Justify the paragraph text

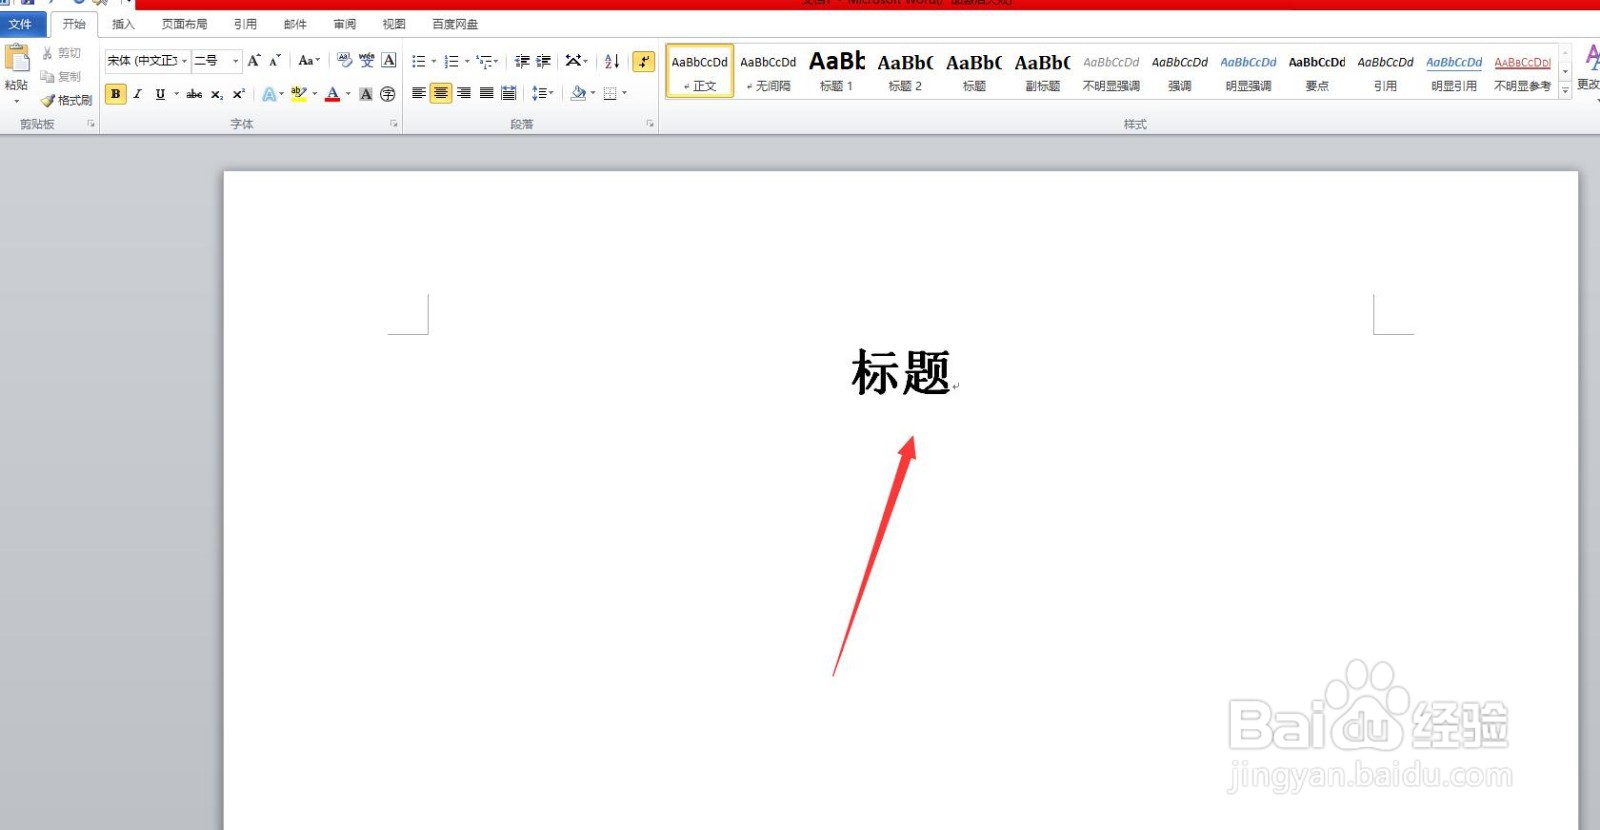(487, 94)
